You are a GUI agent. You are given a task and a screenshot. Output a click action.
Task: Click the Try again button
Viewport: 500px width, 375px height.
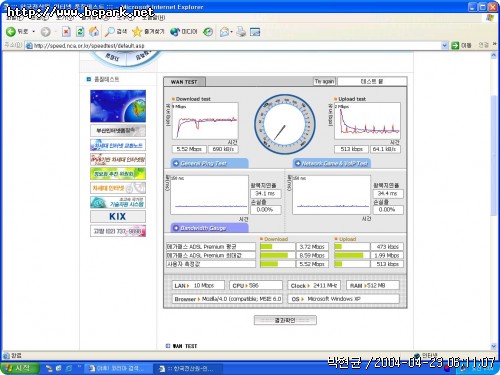(324, 81)
